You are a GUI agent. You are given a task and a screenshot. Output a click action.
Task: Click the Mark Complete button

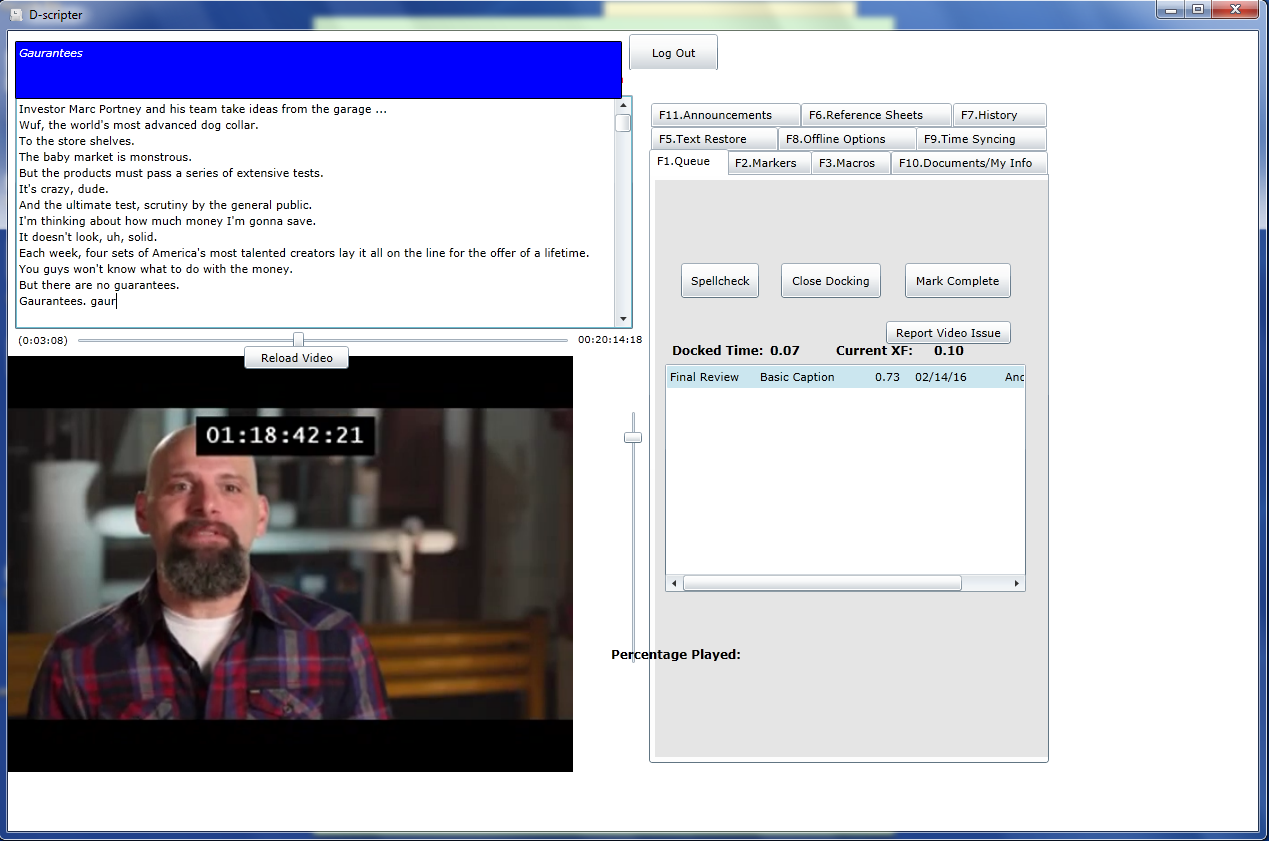tap(957, 281)
